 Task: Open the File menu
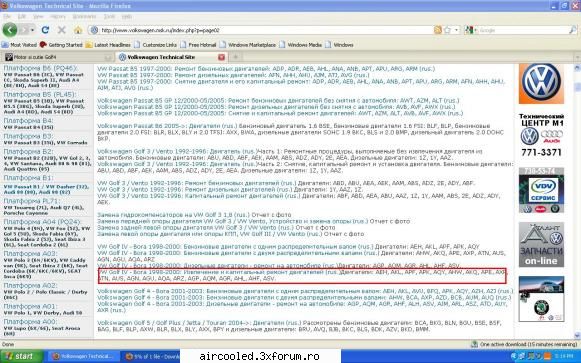point(7,17)
